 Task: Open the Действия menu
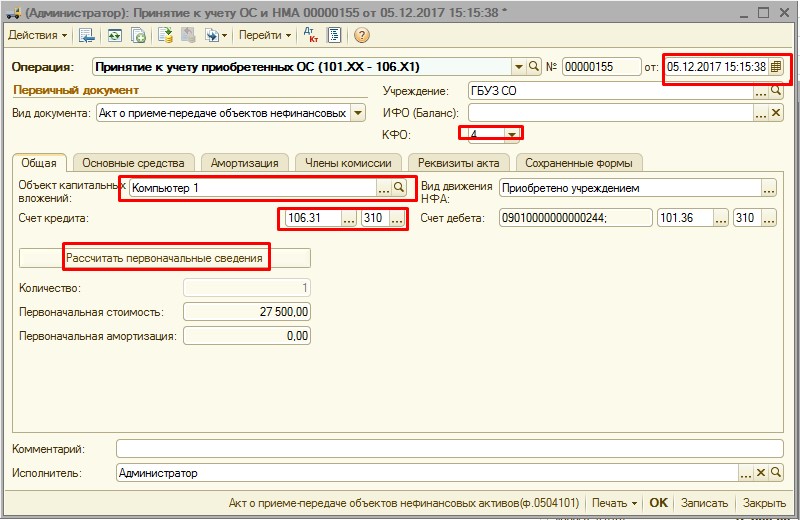[38, 35]
